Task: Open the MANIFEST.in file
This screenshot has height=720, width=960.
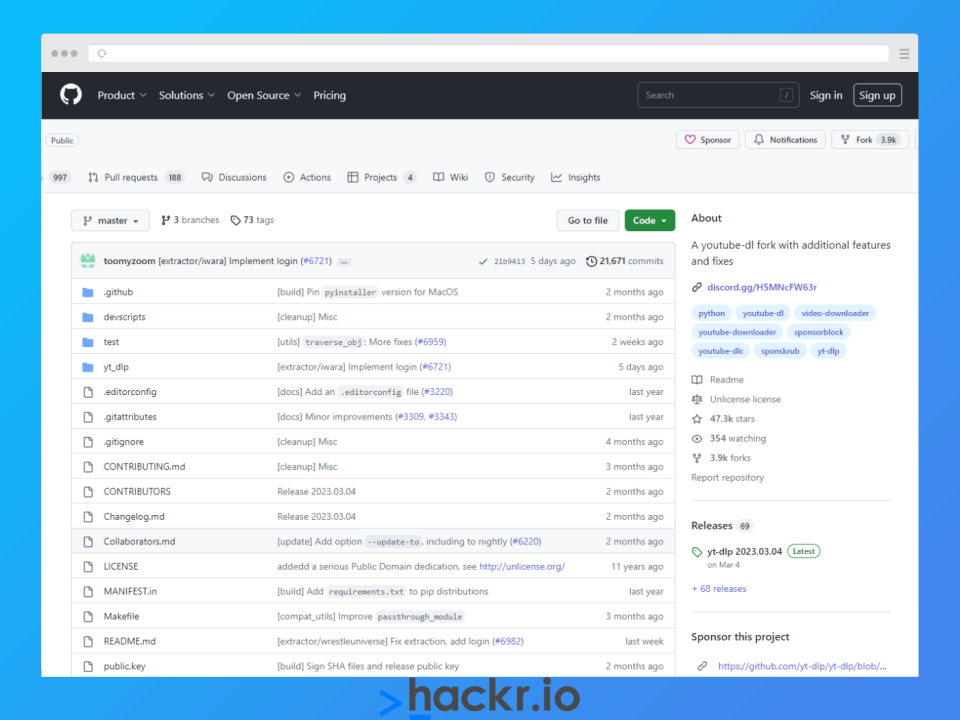Action: (x=130, y=591)
